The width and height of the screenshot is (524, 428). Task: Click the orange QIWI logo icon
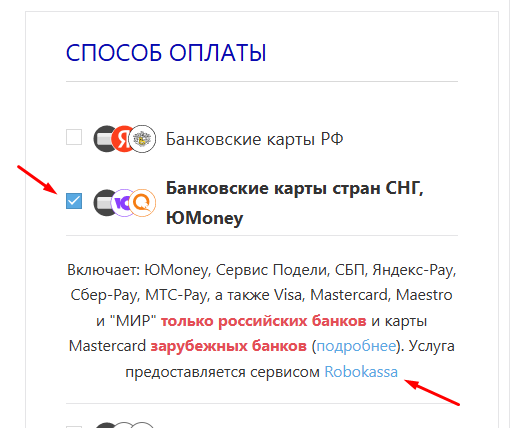point(143,202)
